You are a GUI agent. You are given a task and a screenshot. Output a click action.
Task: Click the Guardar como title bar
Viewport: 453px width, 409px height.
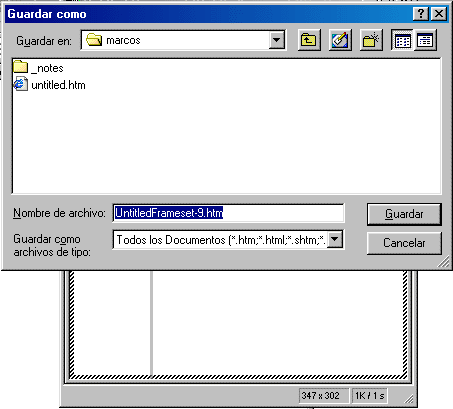[x=207, y=14]
